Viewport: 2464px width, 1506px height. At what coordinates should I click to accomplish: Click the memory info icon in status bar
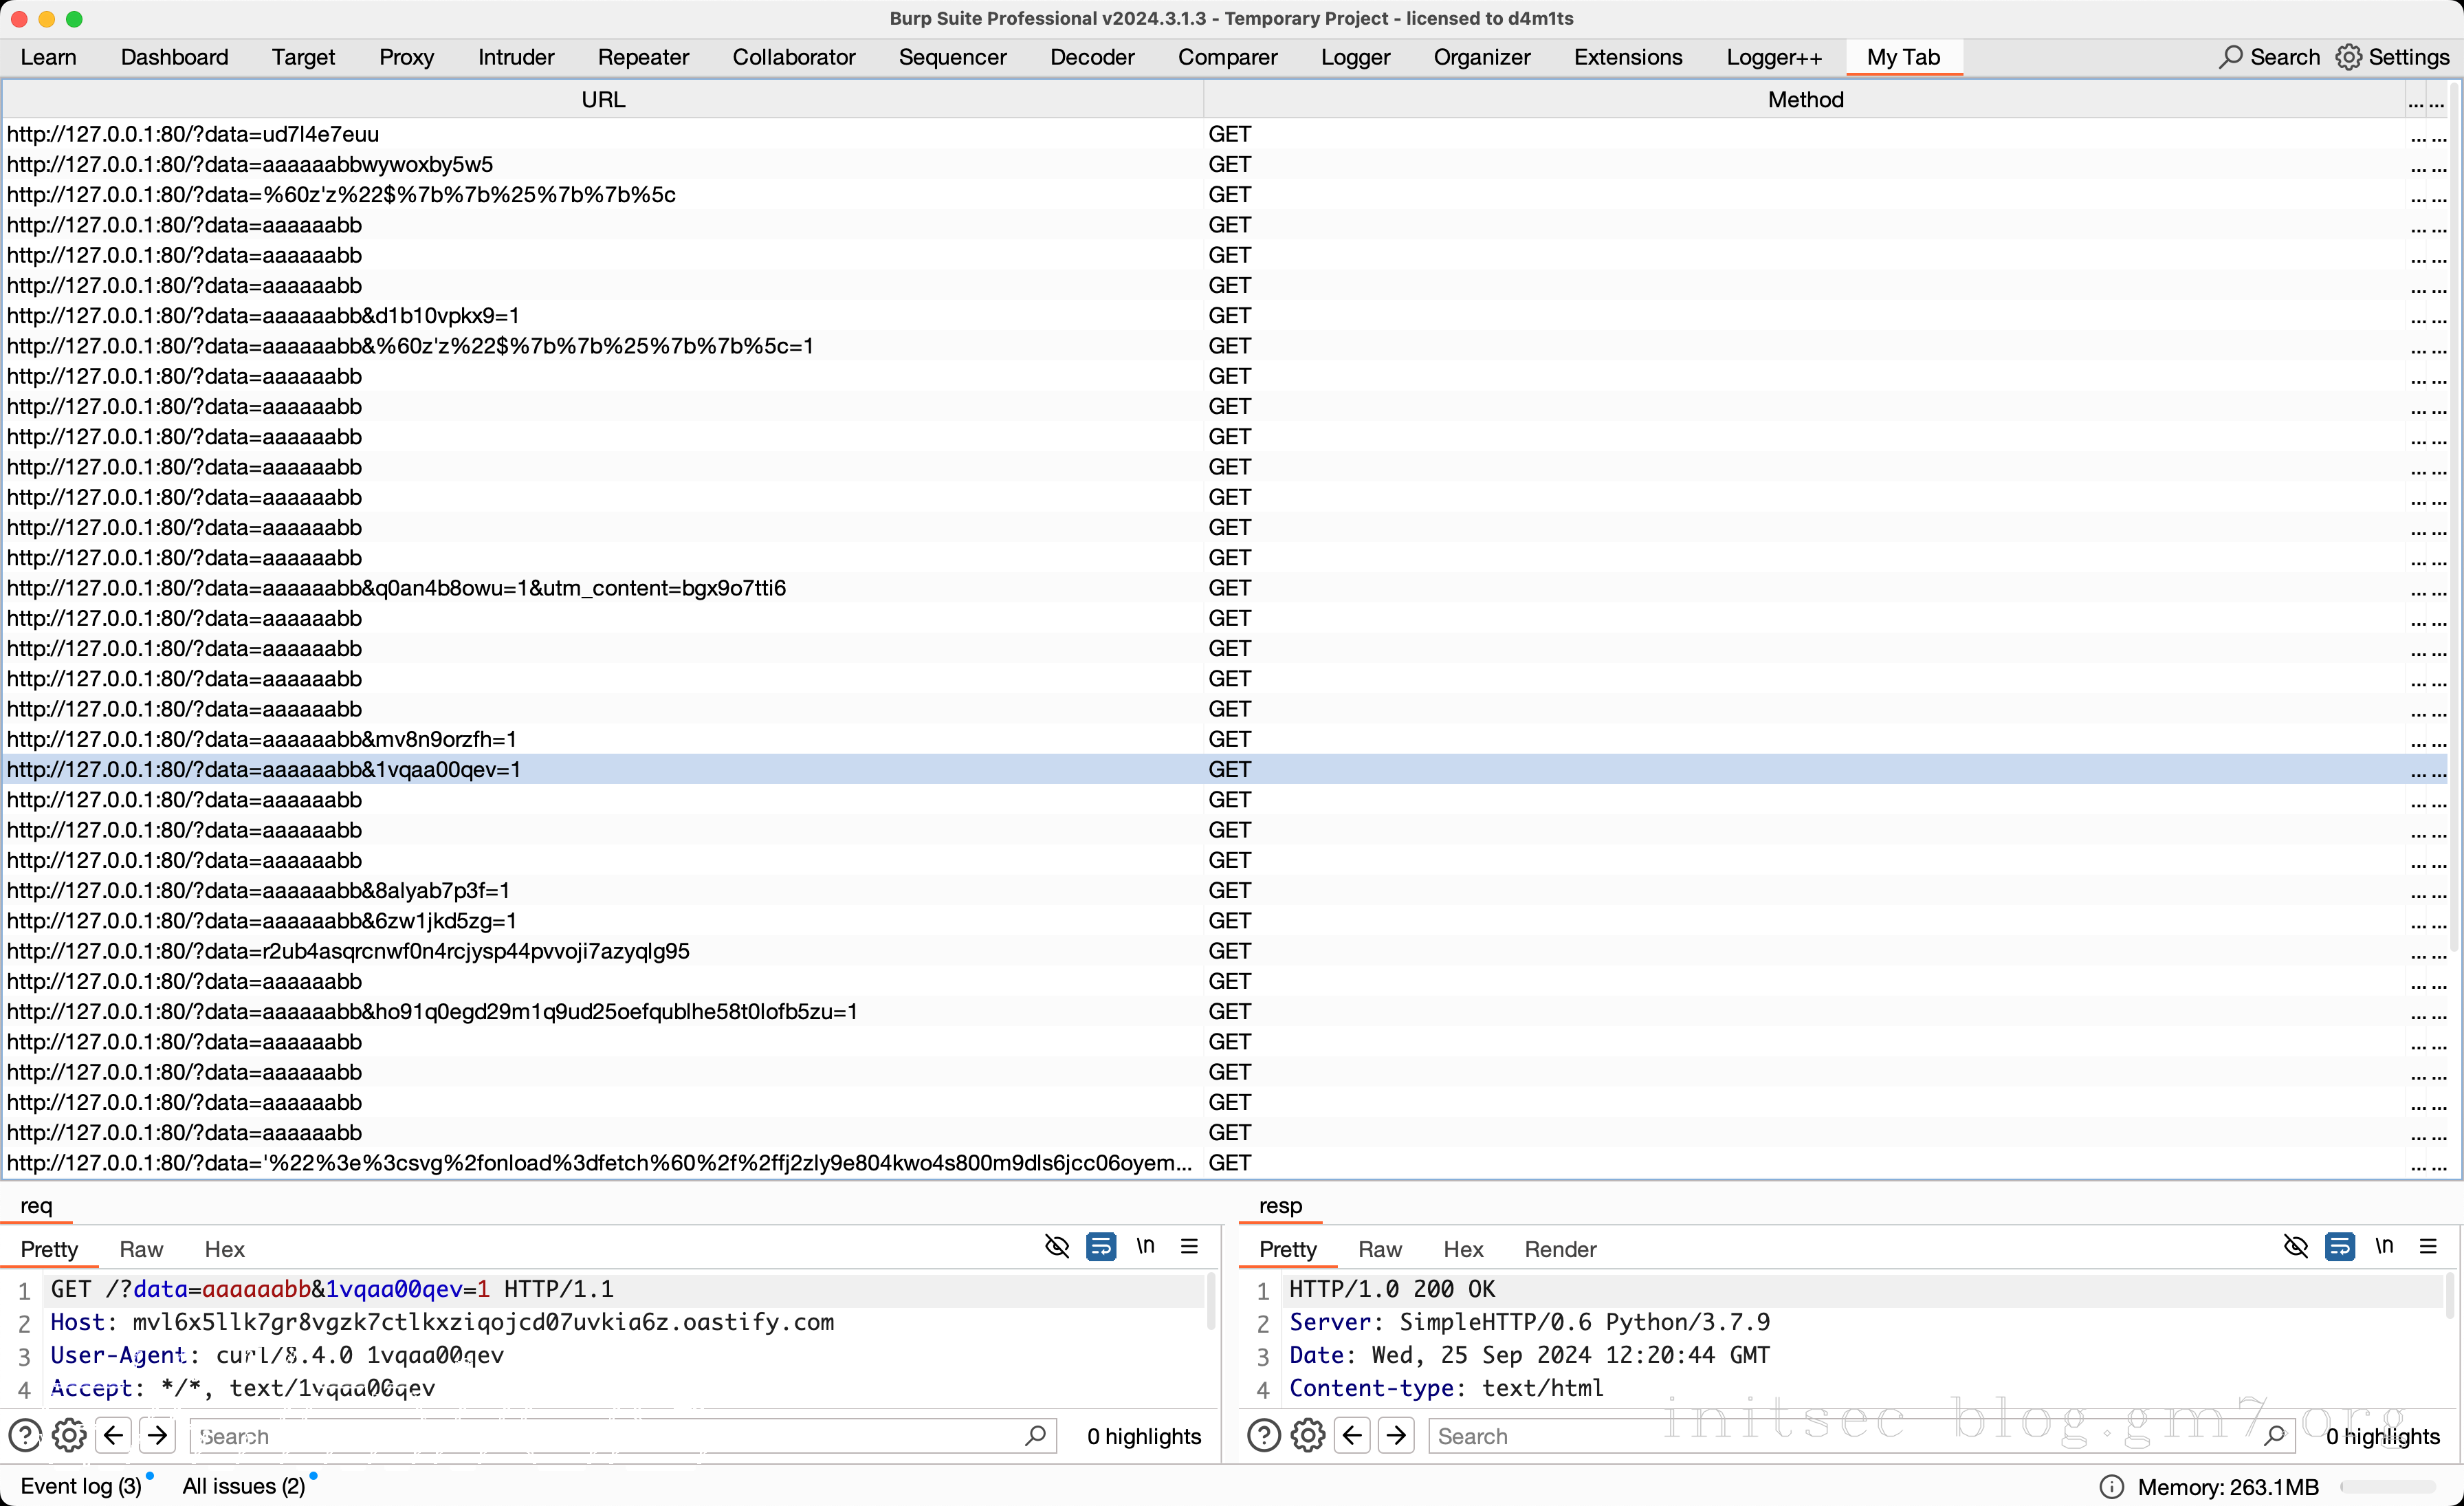click(2111, 1487)
